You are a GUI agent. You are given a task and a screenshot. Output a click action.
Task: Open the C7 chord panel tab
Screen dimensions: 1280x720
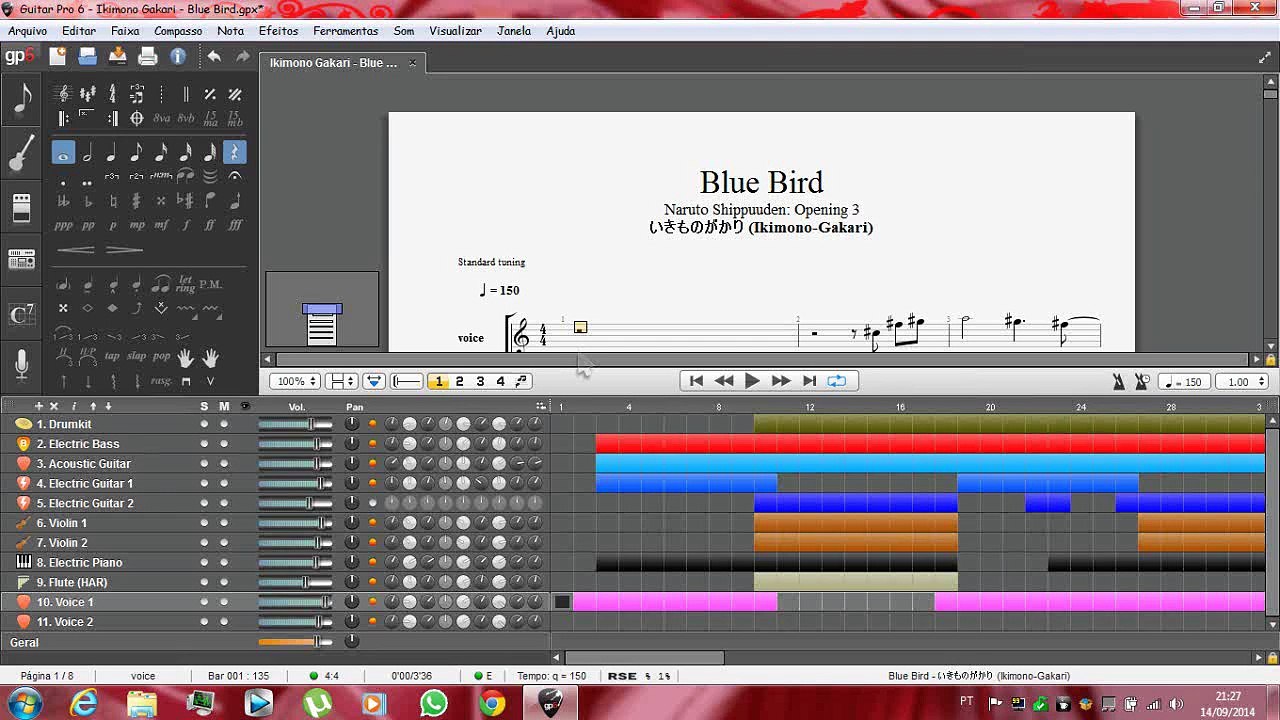click(x=21, y=314)
